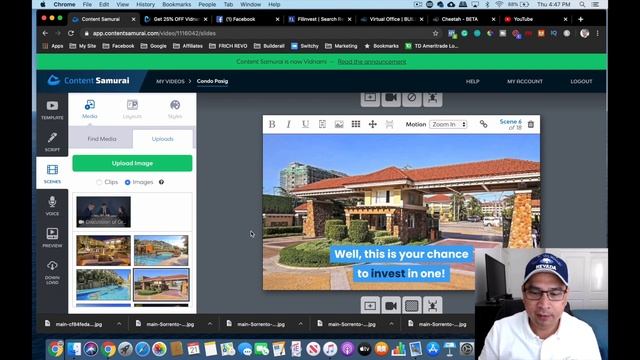Switch to the Facebook browser tab
Viewport: 640px width, 360px height.
coord(247,19)
